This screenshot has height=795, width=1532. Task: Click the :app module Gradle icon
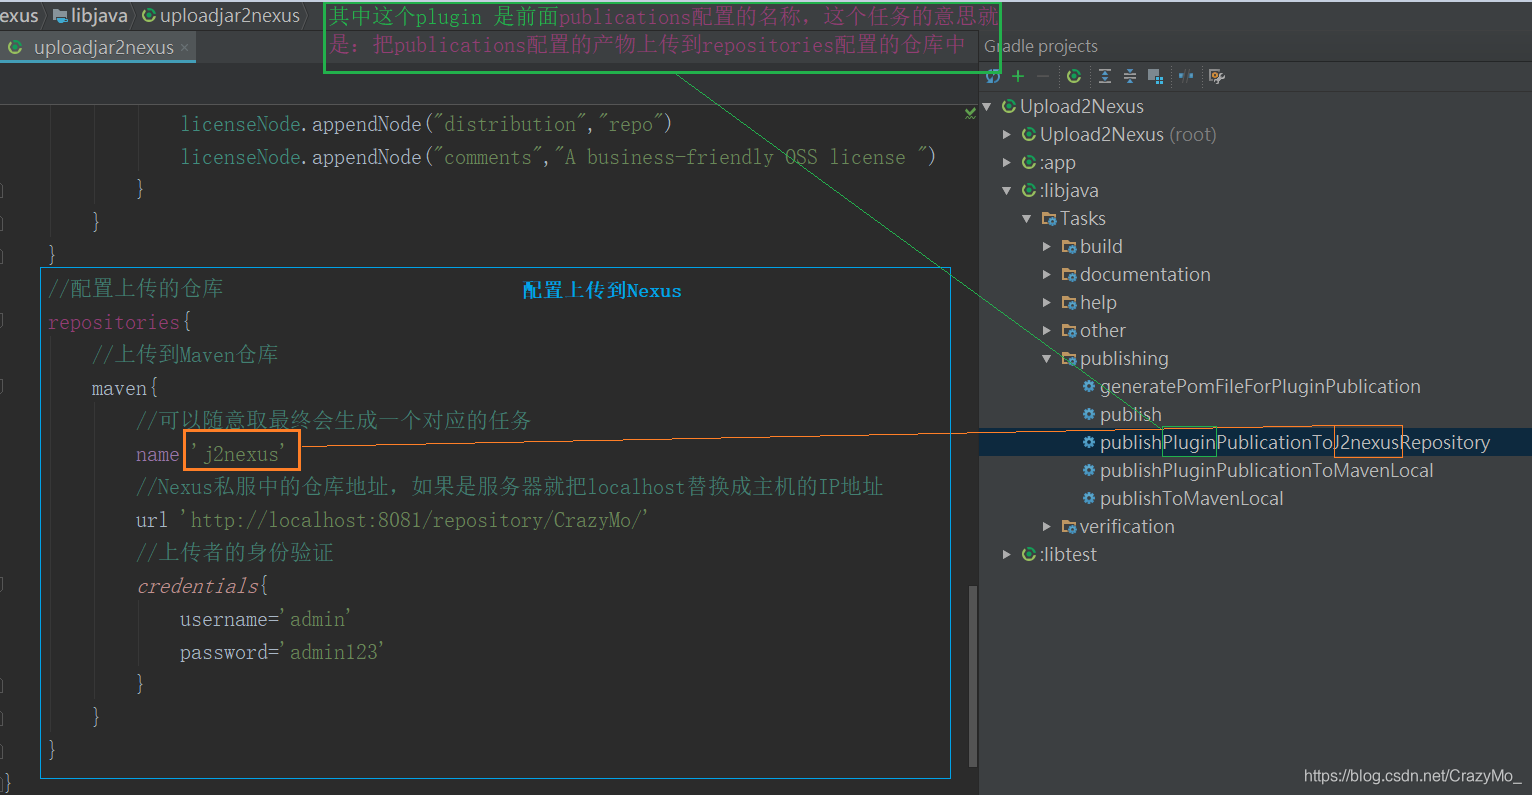(1029, 162)
